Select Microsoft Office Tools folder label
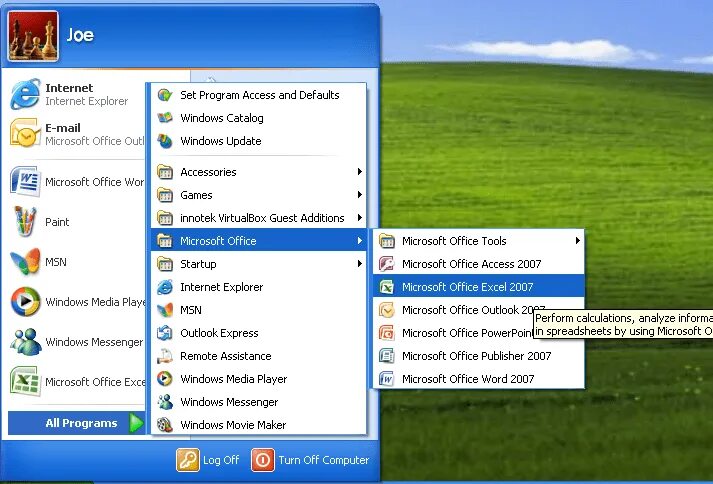This screenshot has height=484, width=713. click(x=454, y=241)
